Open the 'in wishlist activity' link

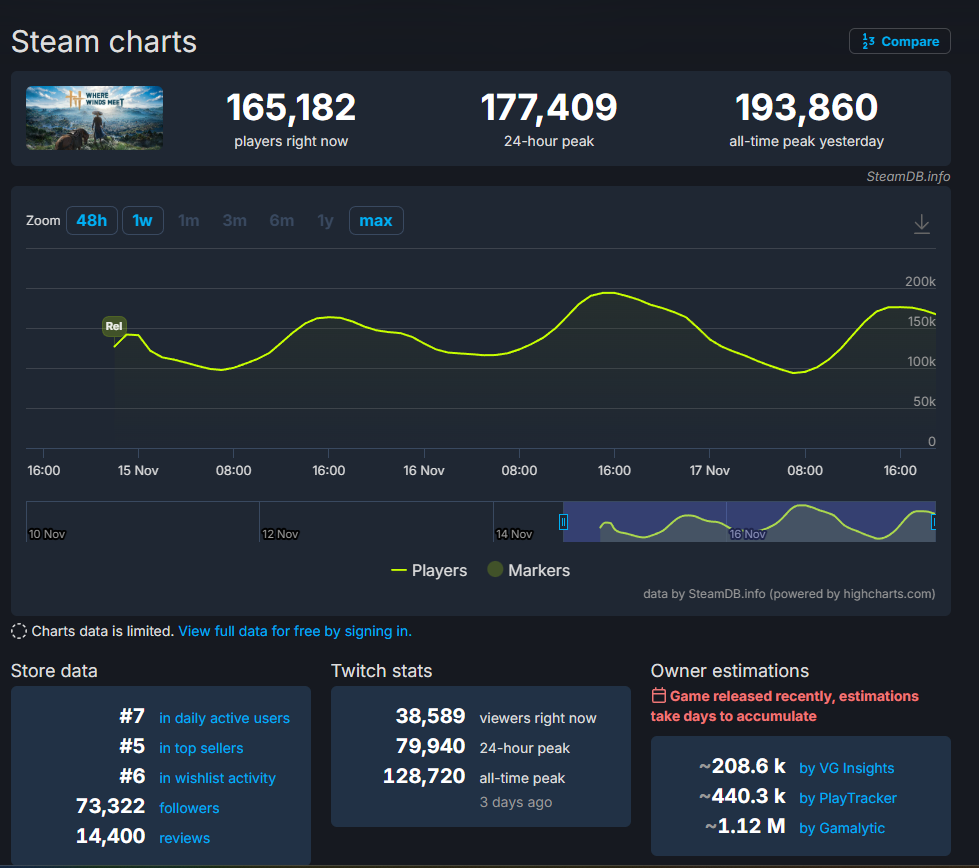point(217,778)
